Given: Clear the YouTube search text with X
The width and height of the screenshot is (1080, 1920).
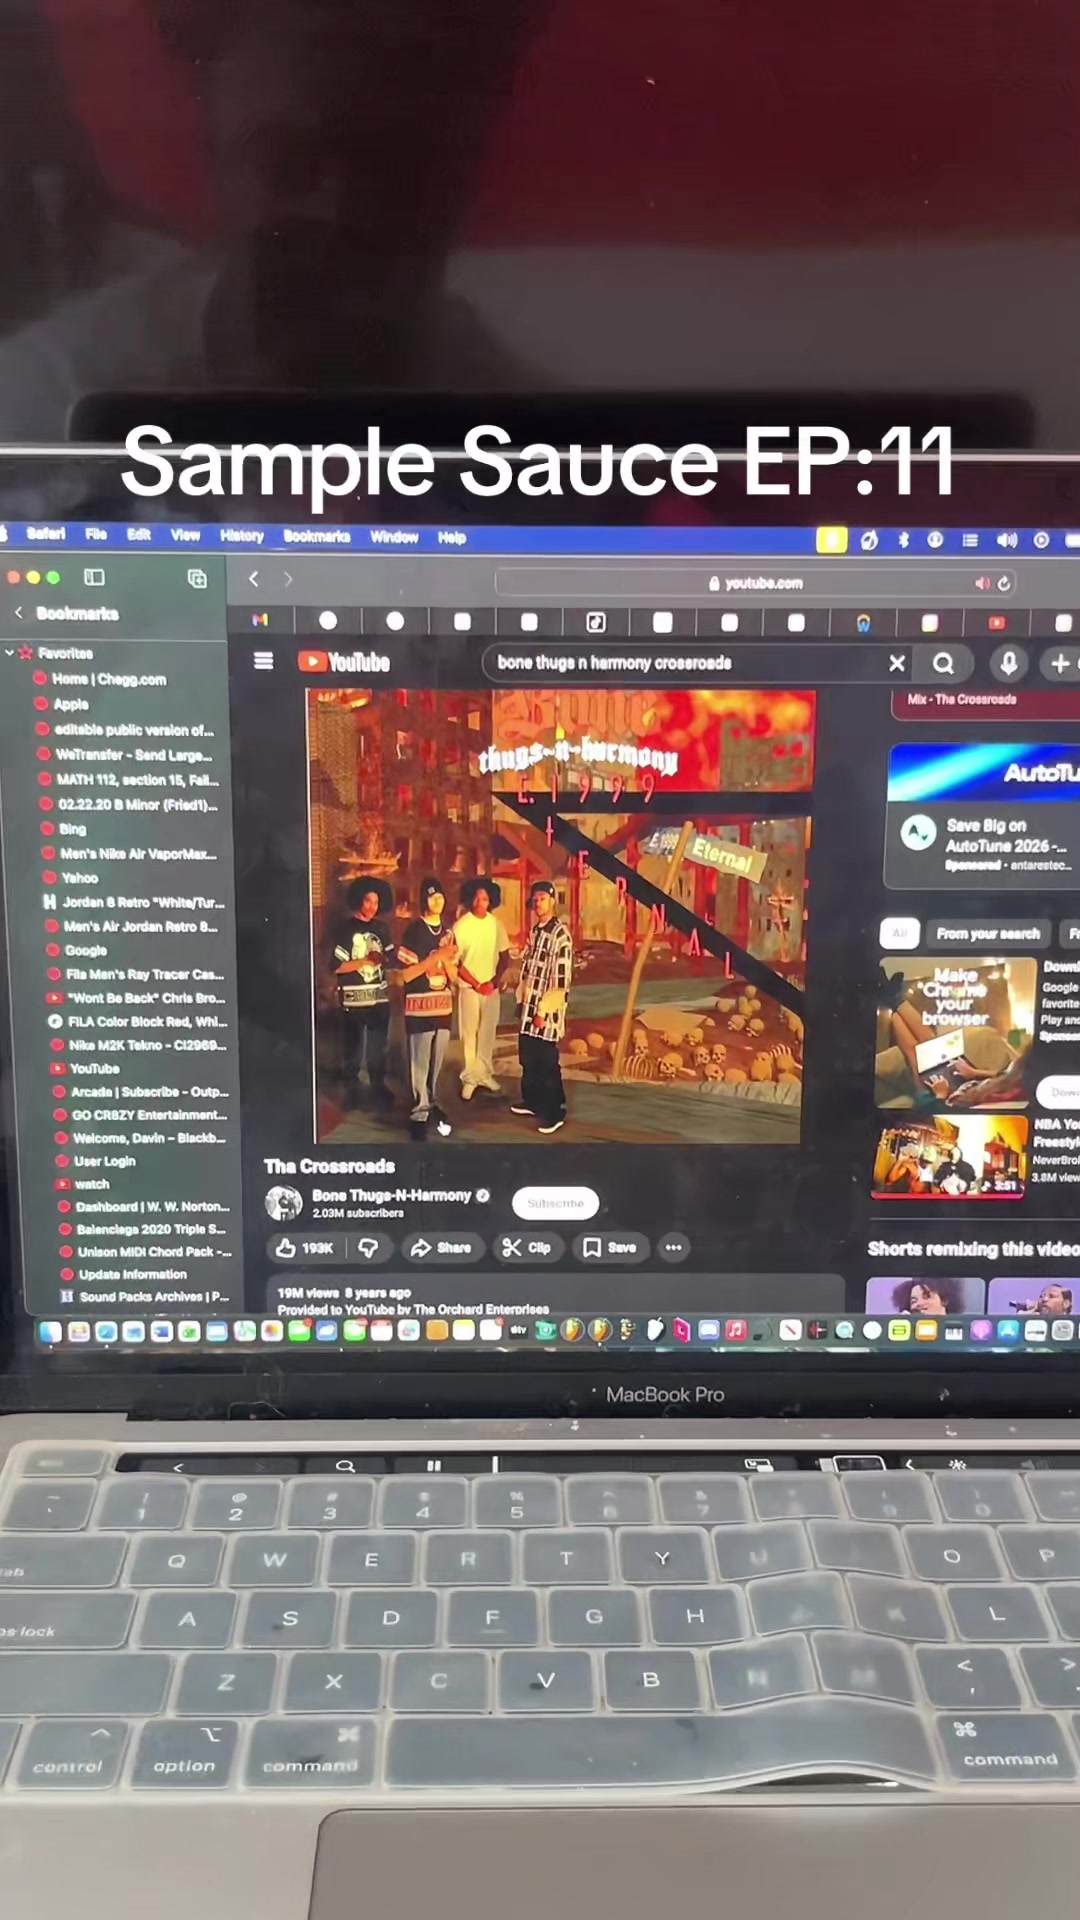Looking at the screenshot, I should 897,663.
